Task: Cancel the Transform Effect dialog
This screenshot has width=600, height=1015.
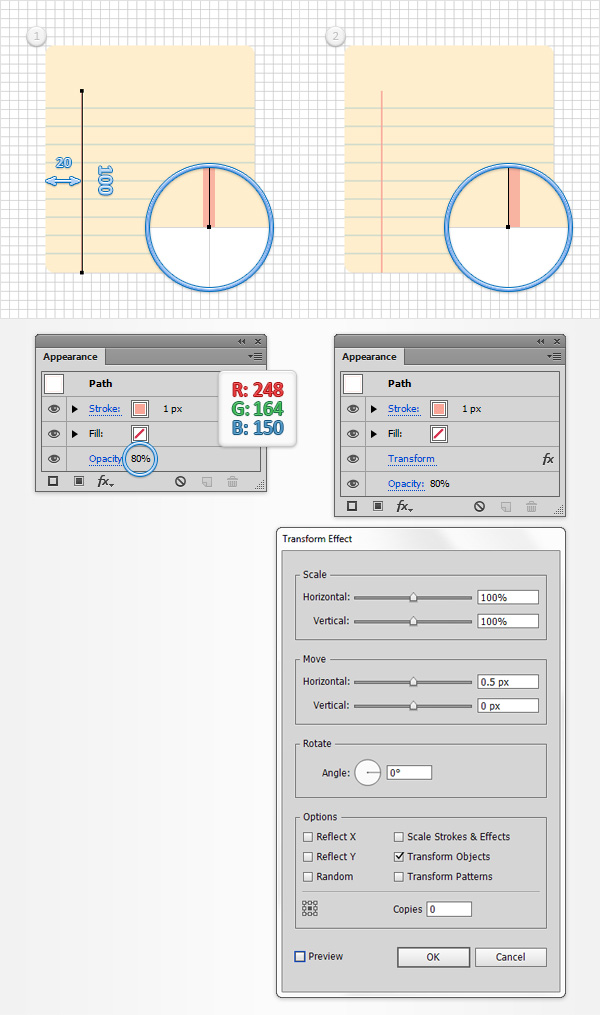Action: tap(511, 957)
